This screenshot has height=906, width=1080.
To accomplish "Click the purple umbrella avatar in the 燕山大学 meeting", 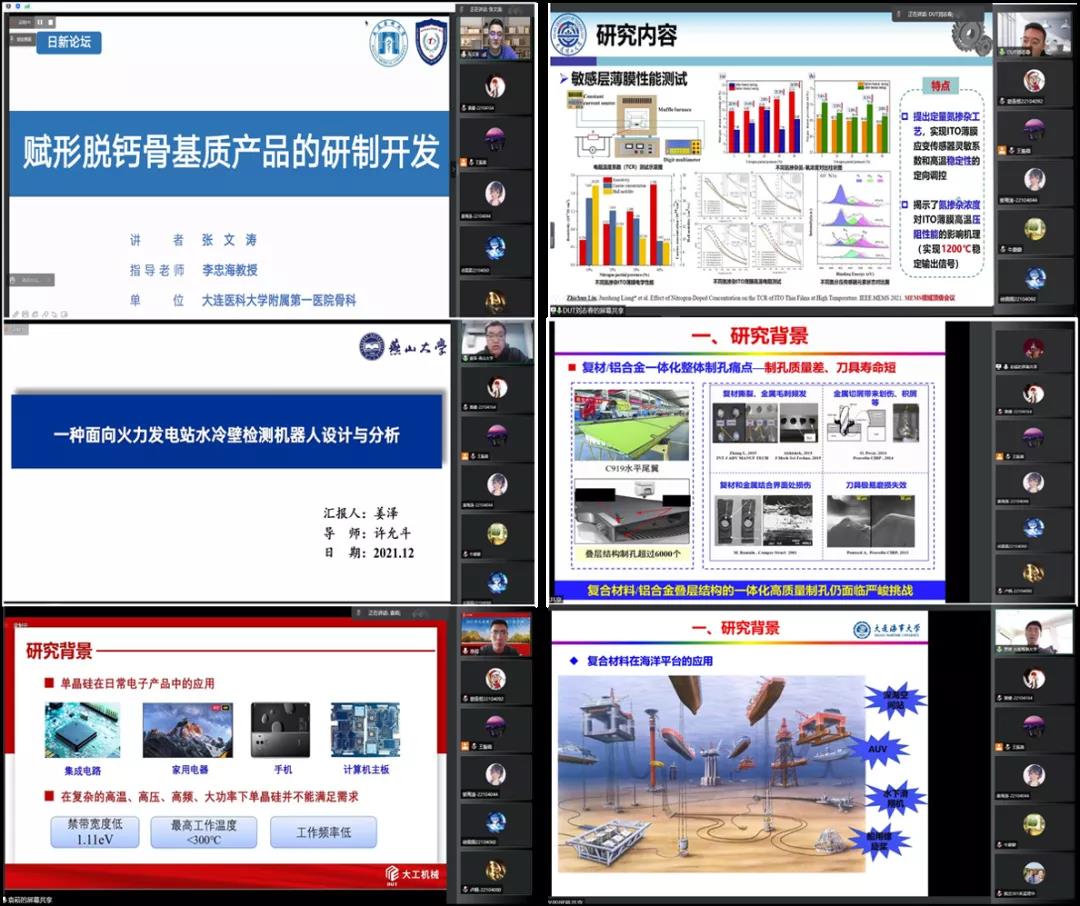I will (x=497, y=435).
